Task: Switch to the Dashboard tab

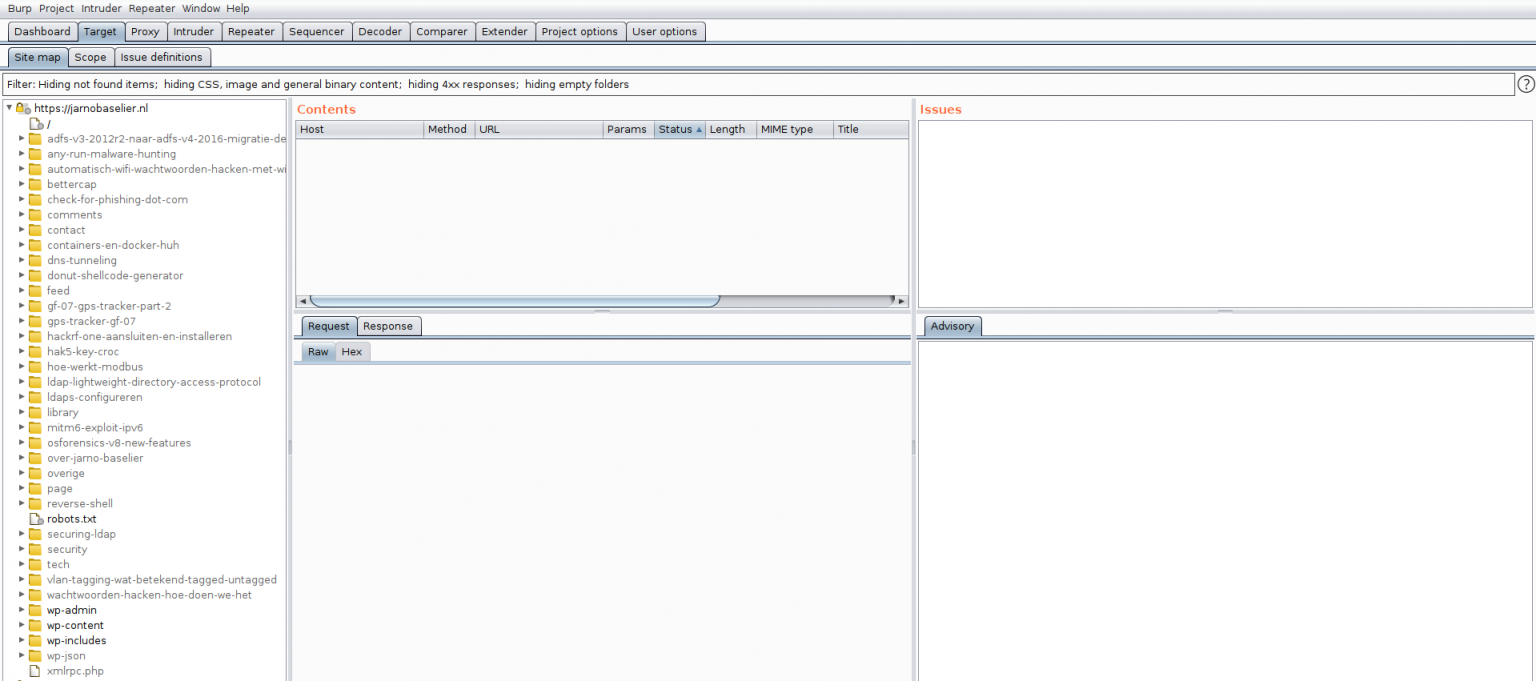Action: coord(43,32)
